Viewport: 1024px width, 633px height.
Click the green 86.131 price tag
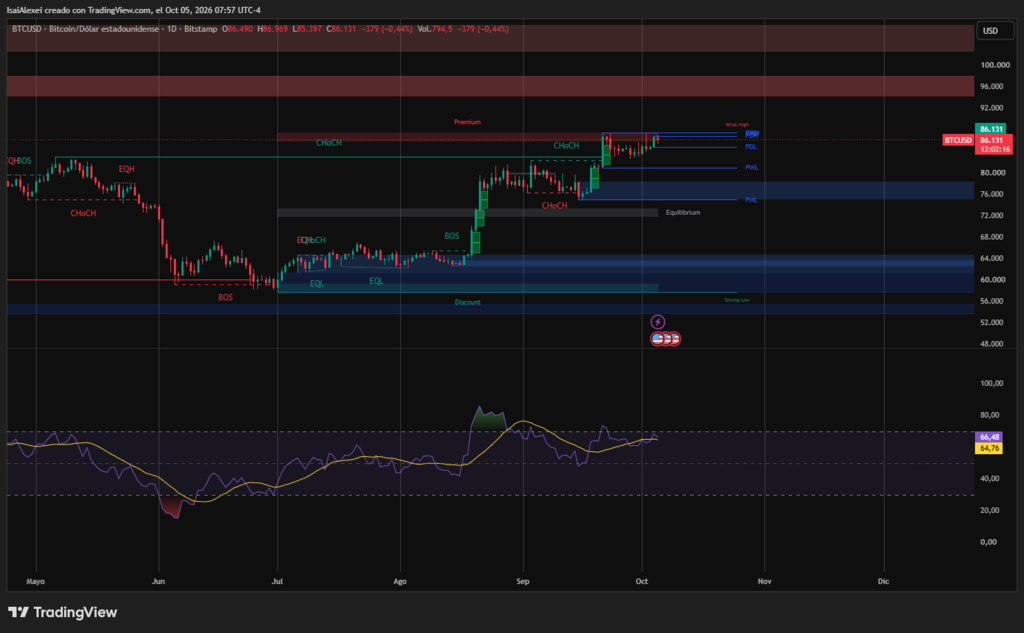[991, 129]
